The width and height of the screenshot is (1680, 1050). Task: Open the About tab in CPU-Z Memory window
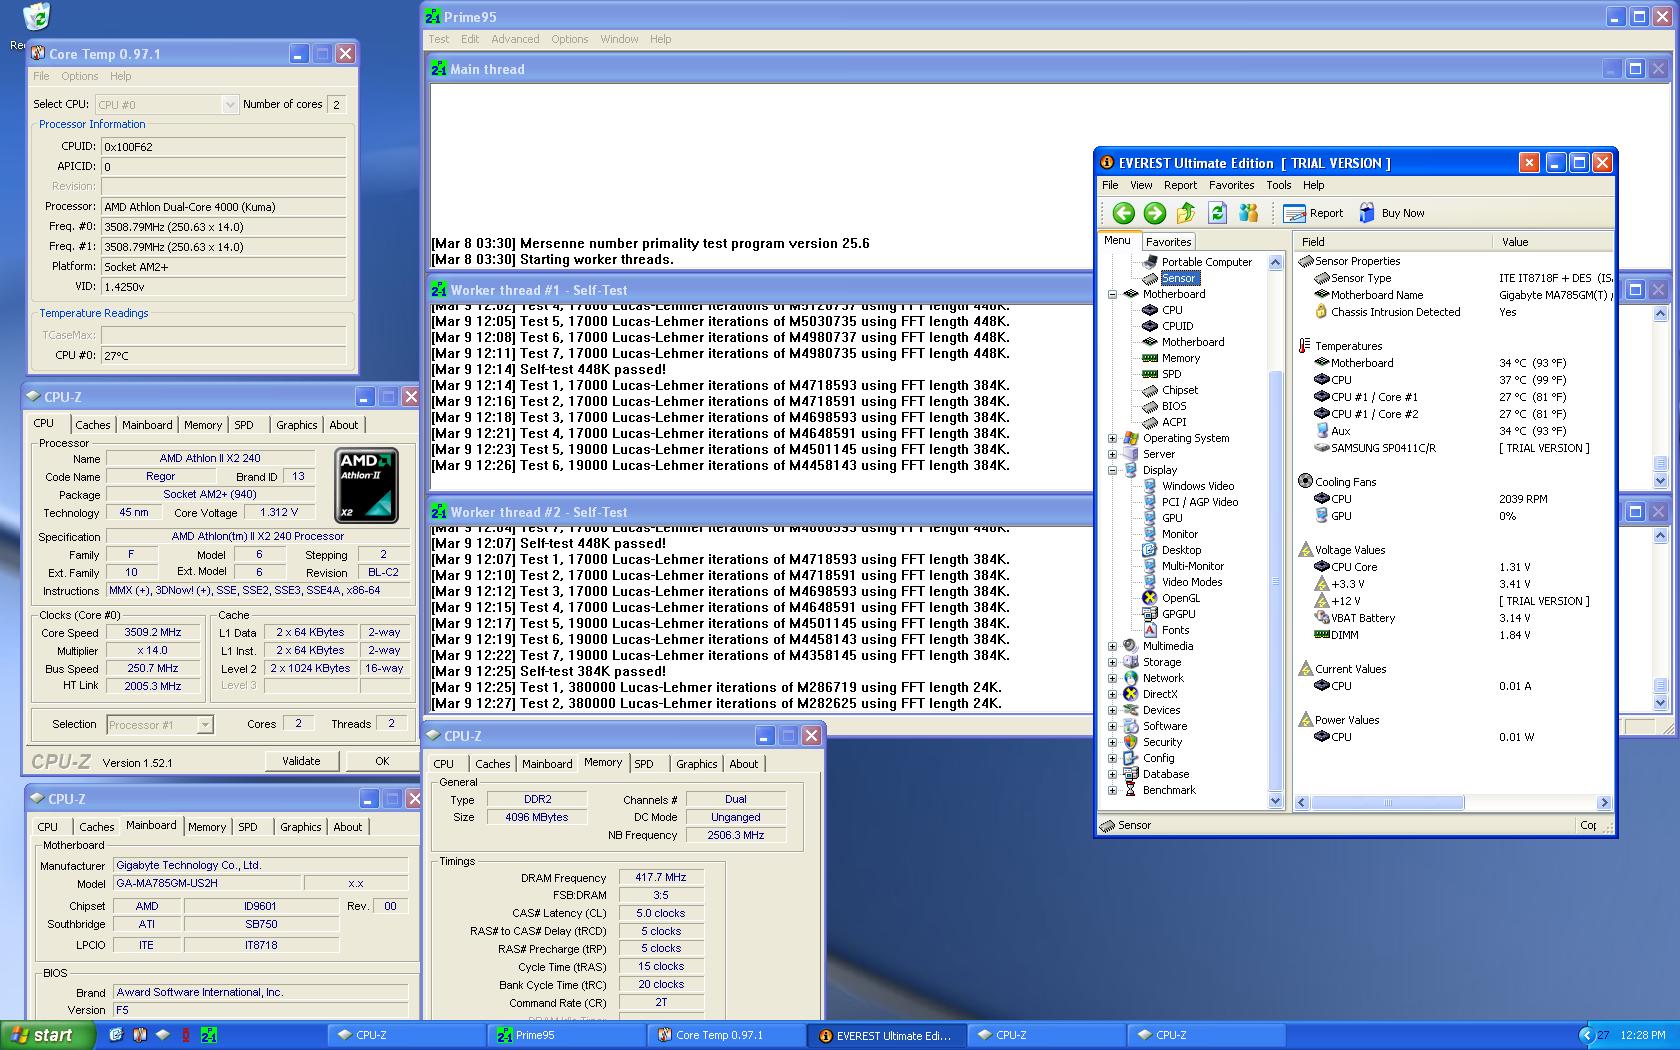click(x=743, y=764)
